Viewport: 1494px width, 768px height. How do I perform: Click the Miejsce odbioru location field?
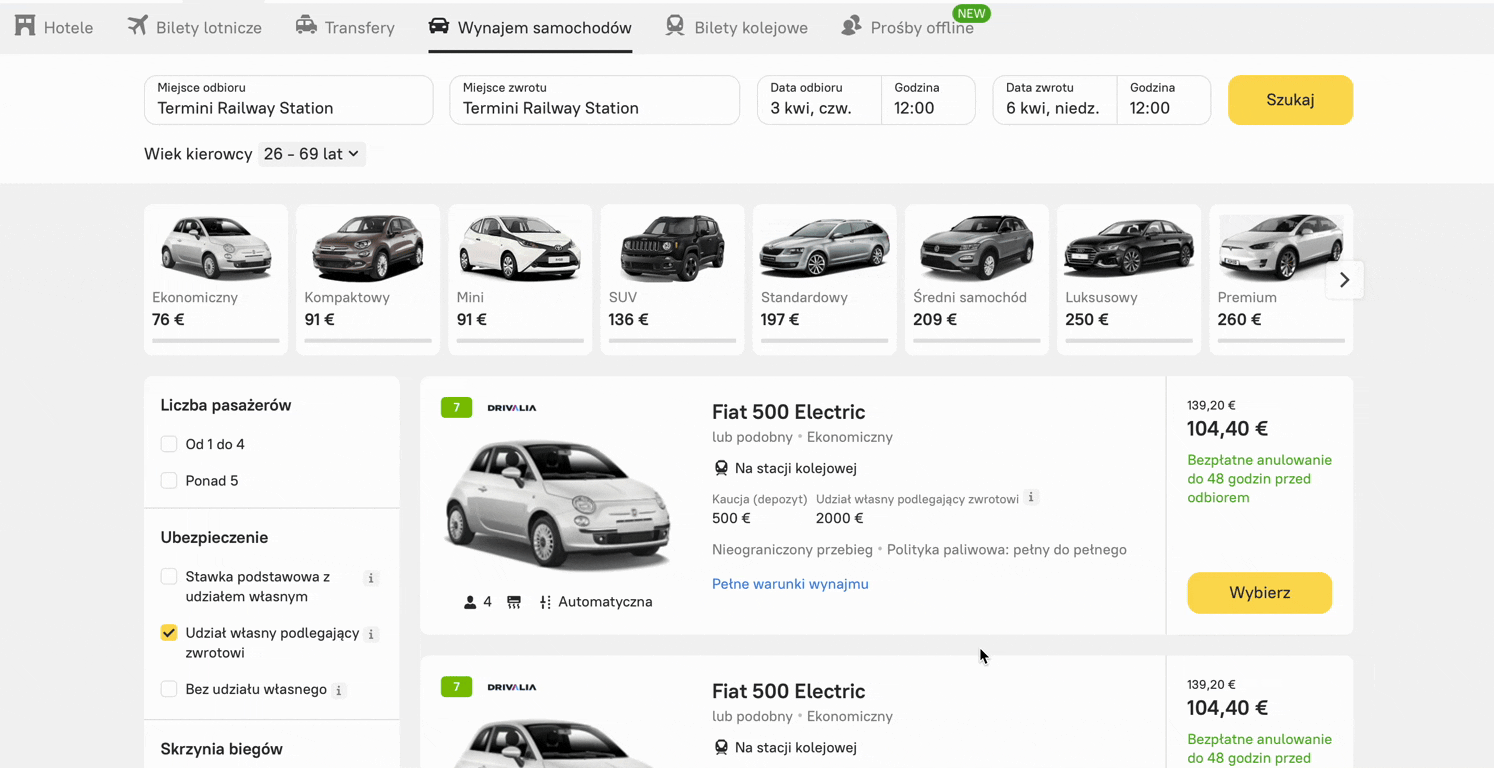288,100
